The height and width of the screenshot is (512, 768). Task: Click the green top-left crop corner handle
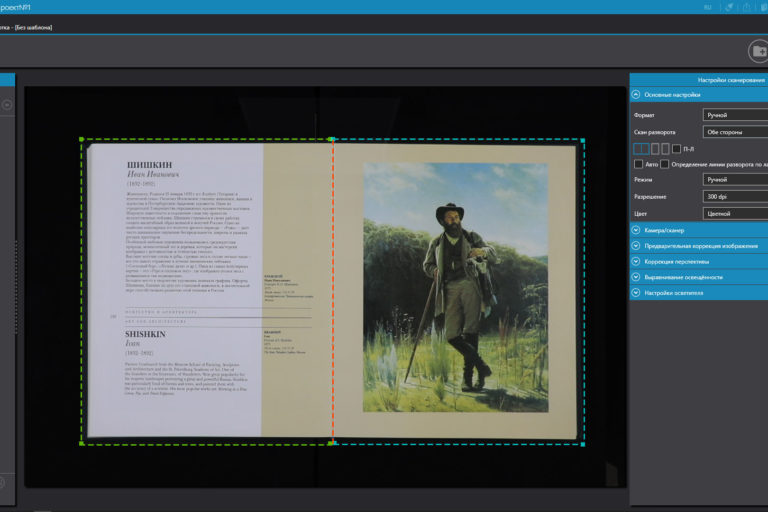82,140
